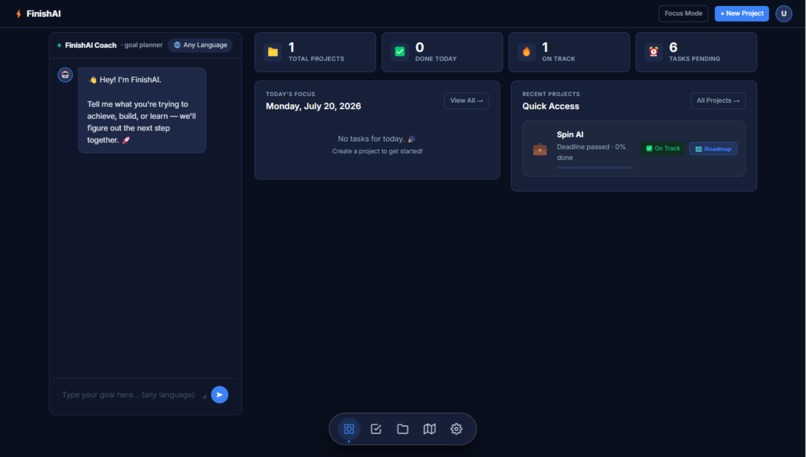
Task: Open the Roadmap for Spin AI
Action: 713,149
